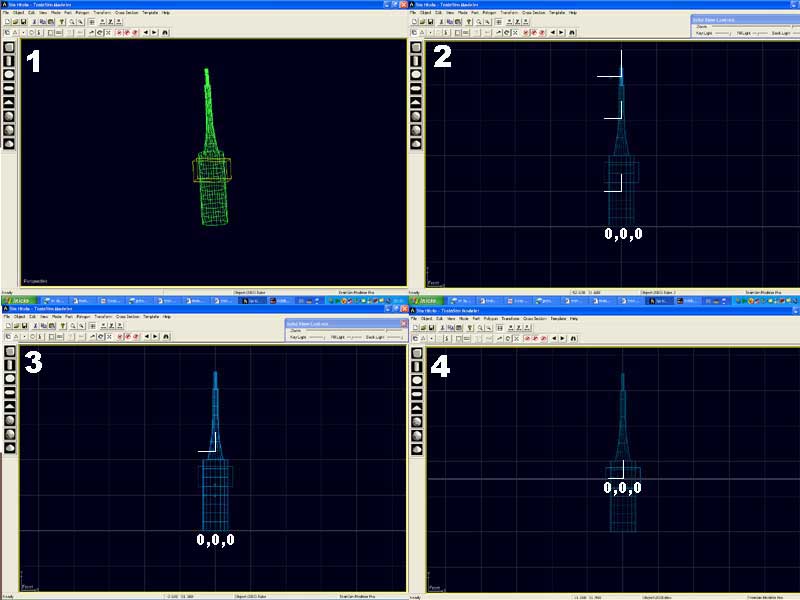
Task: Click the Key Light slider in window 2's panel
Action: point(724,34)
